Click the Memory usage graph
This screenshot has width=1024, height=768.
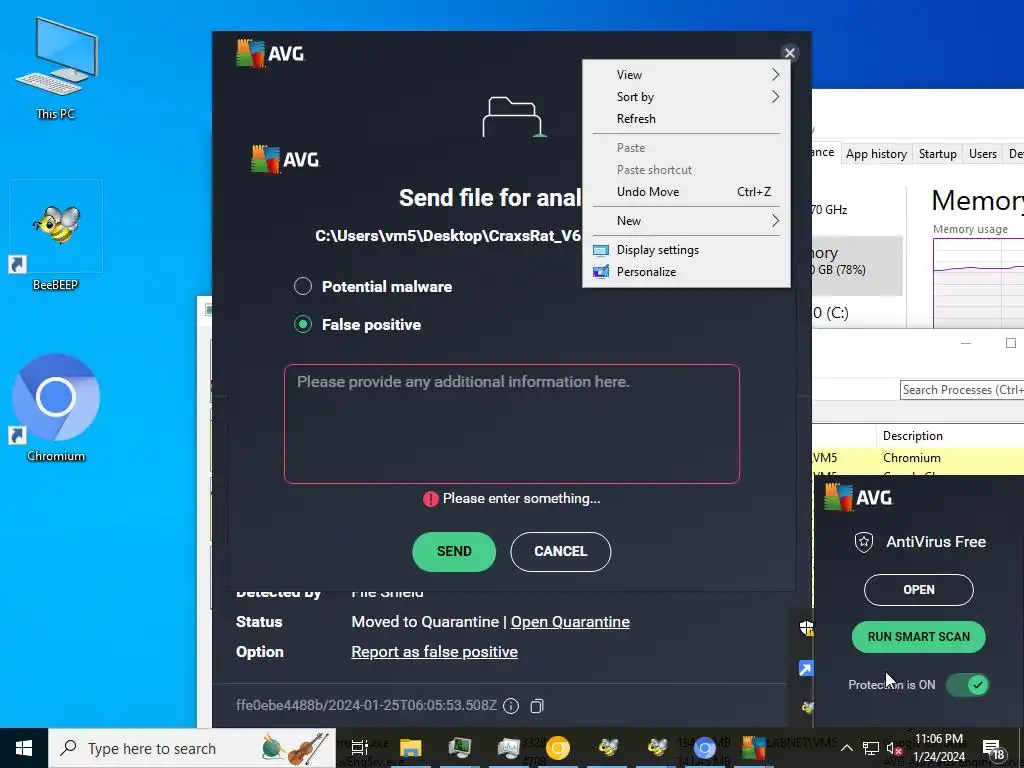(x=978, y=283)
